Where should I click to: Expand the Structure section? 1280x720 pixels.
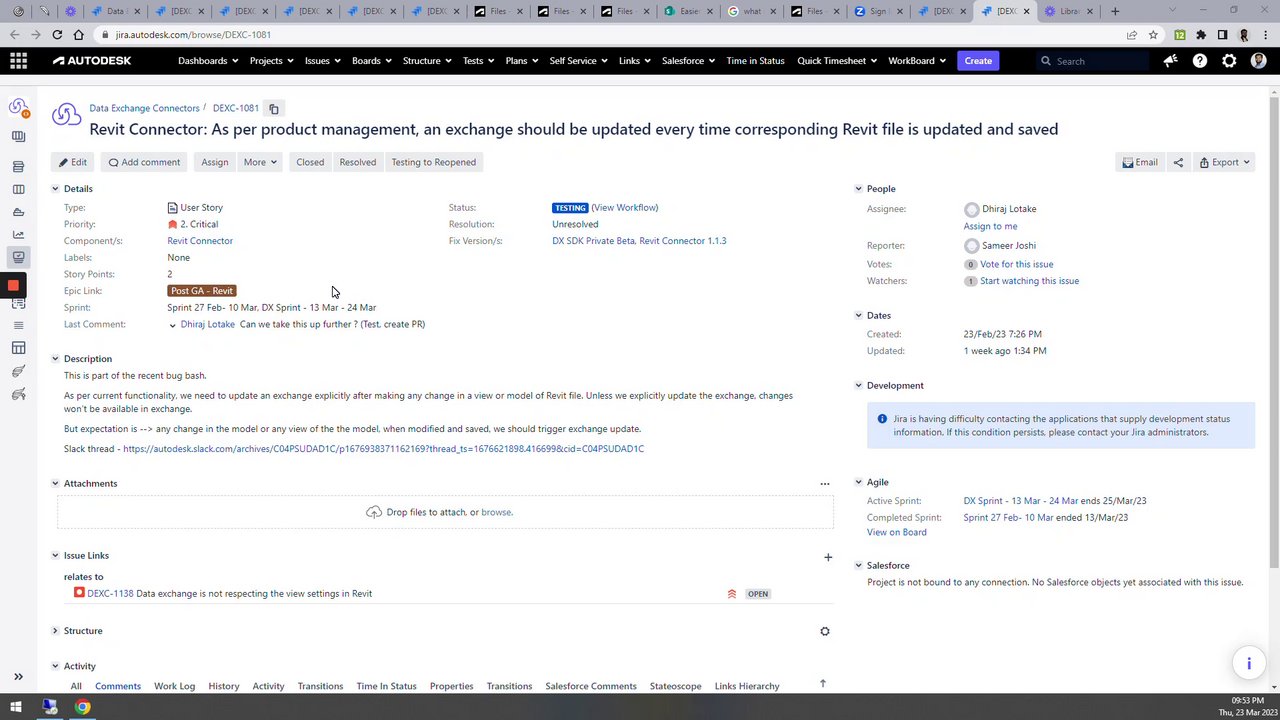pos(55,631)
